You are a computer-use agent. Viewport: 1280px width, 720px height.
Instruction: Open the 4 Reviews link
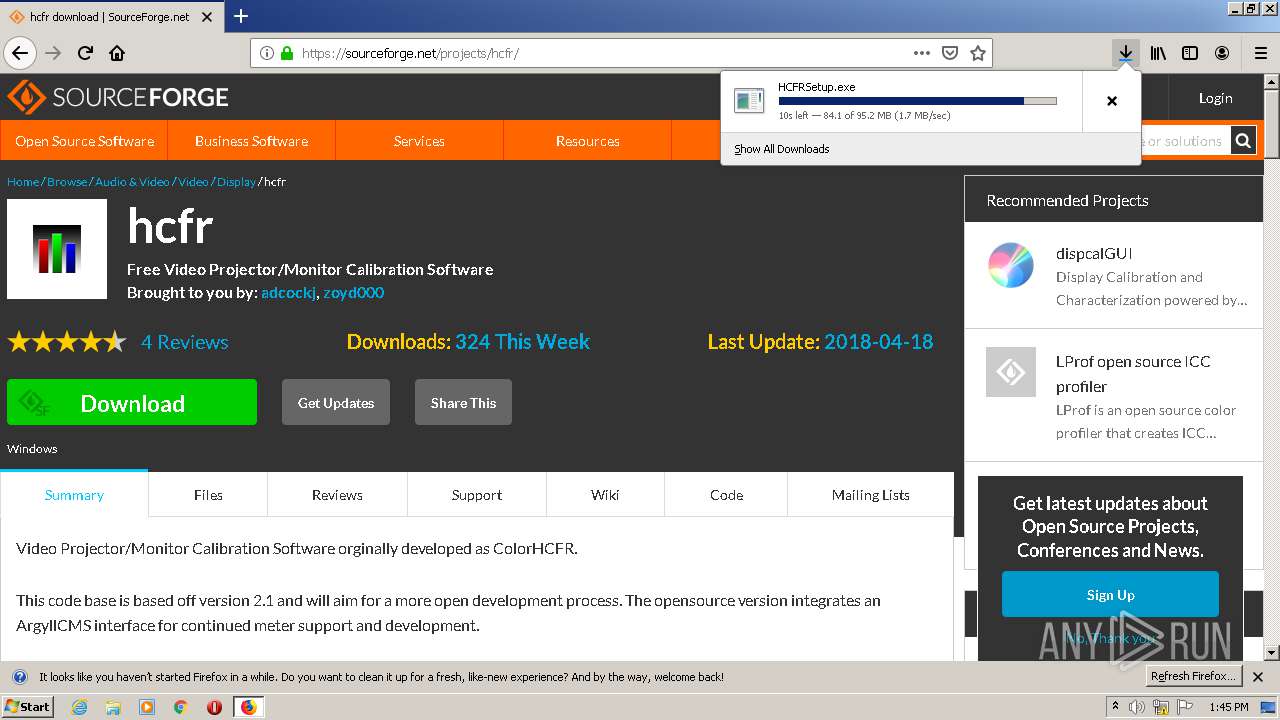184,342
